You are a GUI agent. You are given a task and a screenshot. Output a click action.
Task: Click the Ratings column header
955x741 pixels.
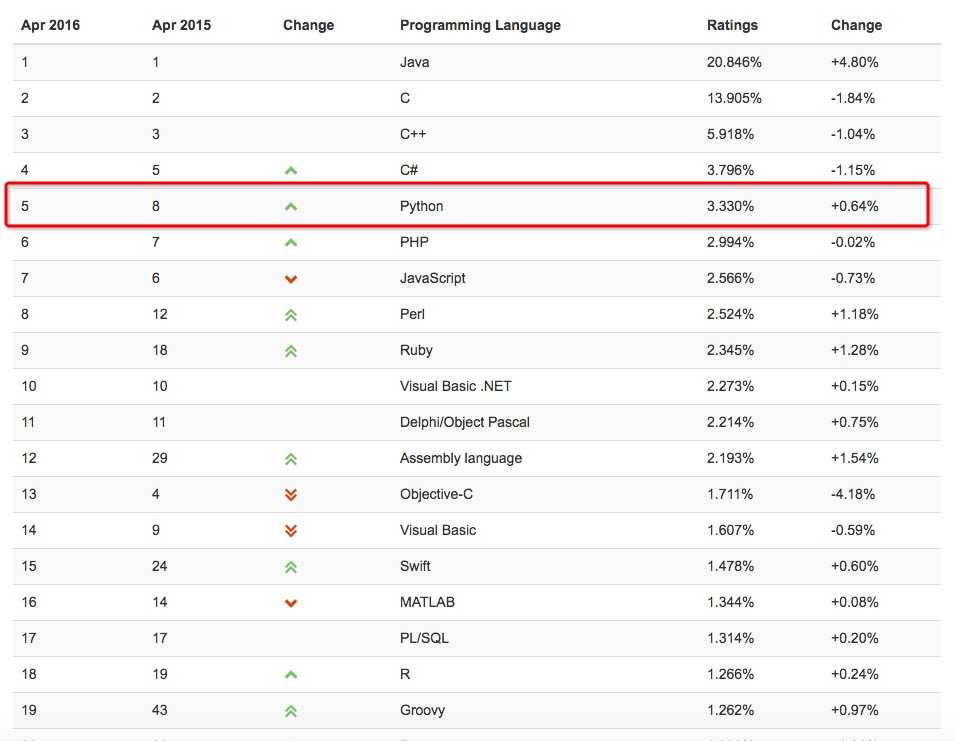click(x=732, y=25)
